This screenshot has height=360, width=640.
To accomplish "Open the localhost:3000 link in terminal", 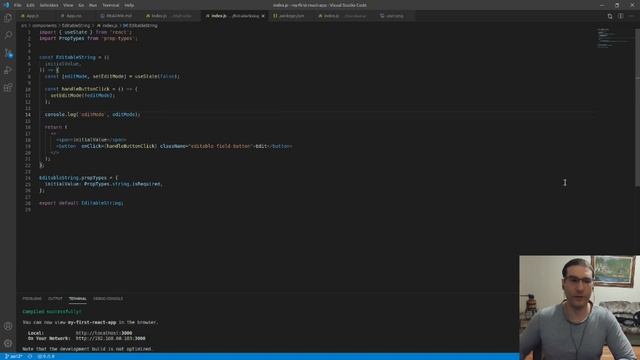I will (104, 333).
